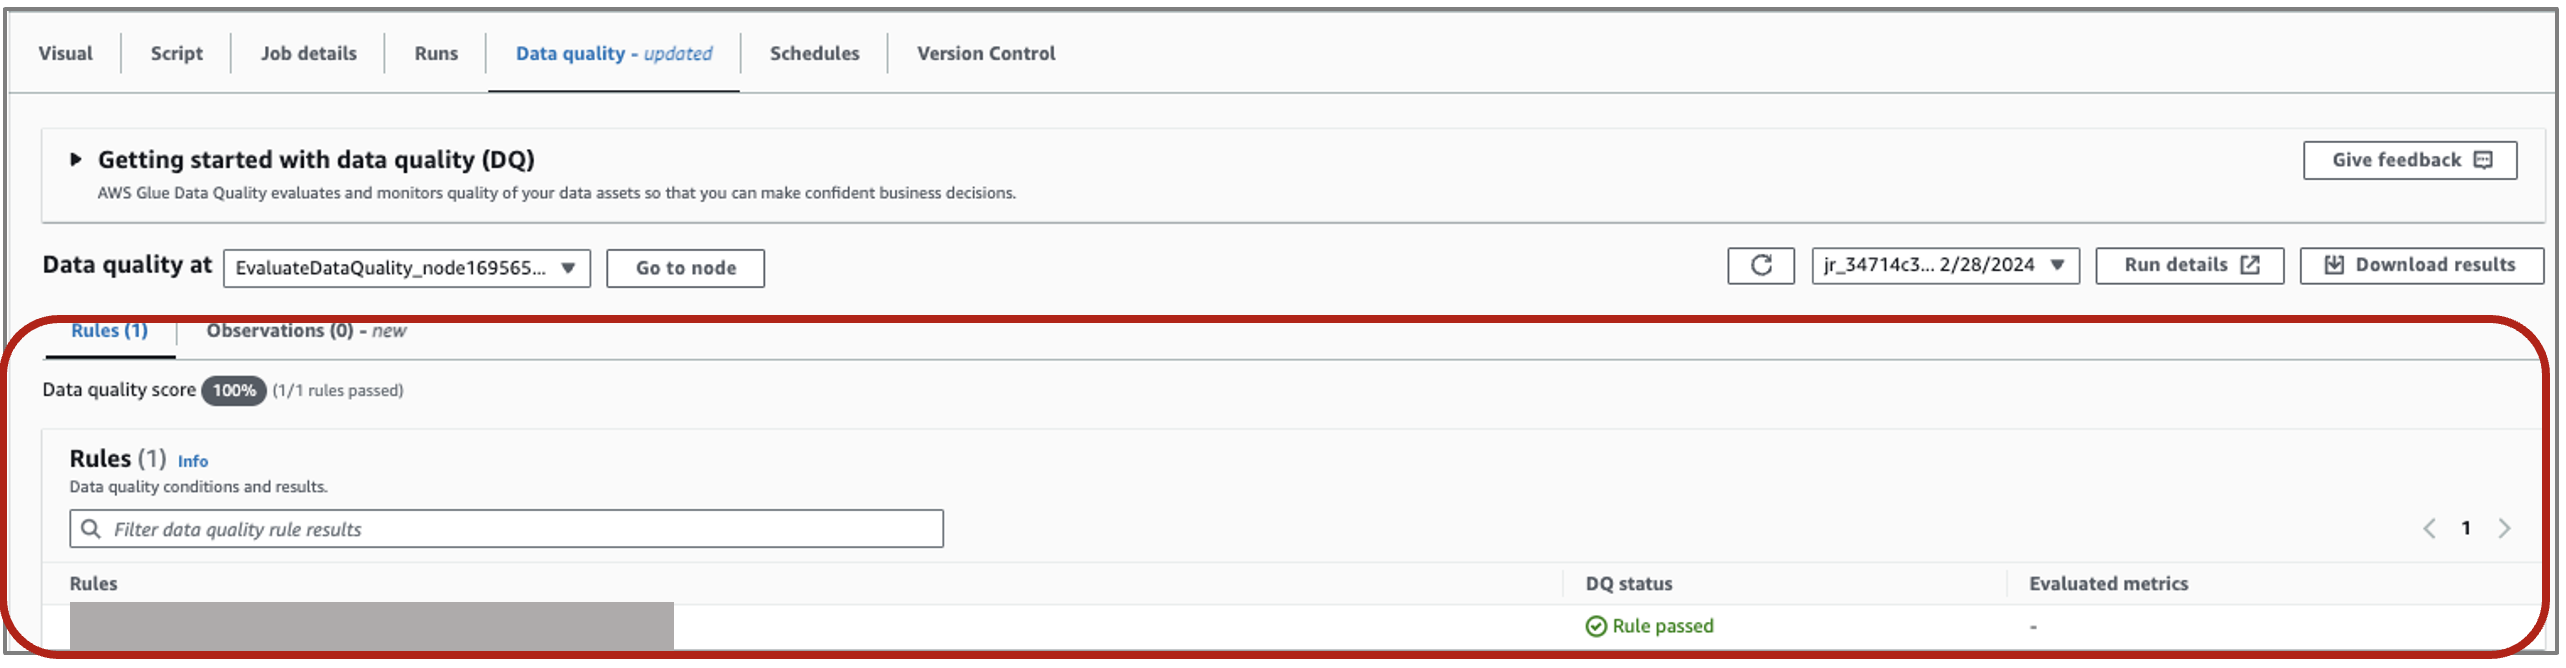Click the next page chevron arrow
The height and width of the screenshot is (668, 2566).
click(x=2504, y=529)
